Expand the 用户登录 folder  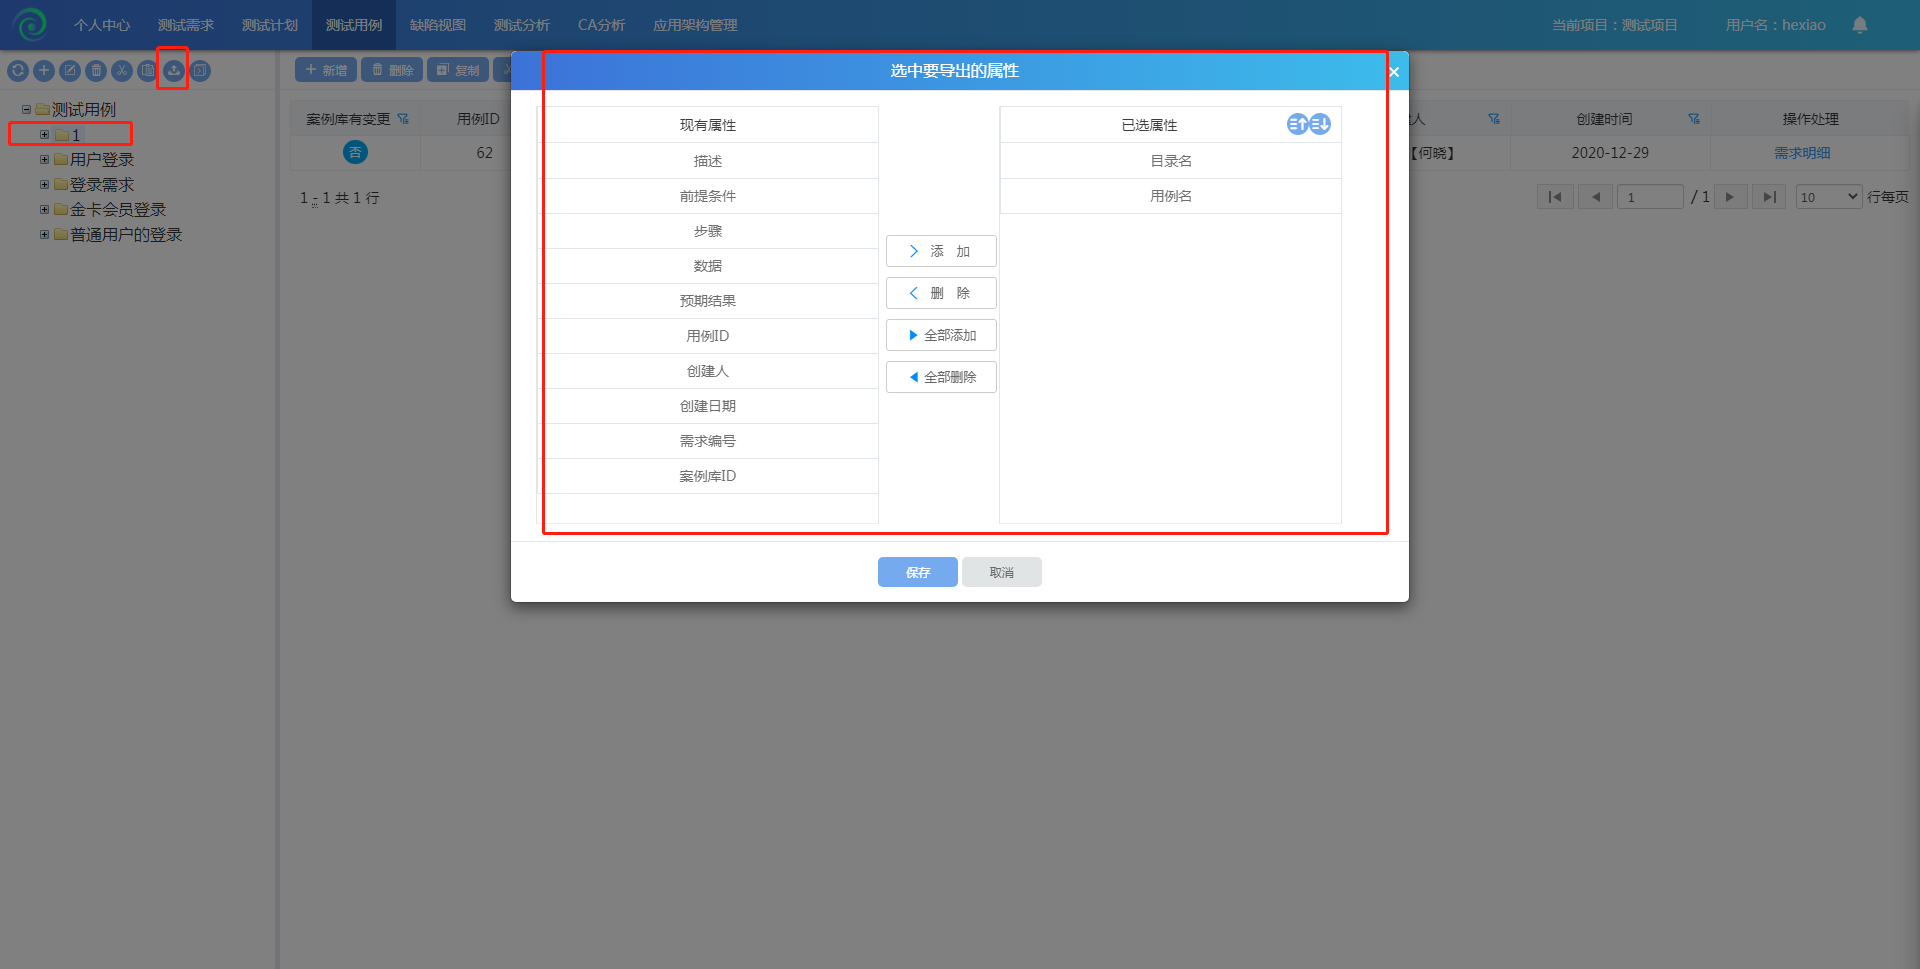(x=44, y=159)
